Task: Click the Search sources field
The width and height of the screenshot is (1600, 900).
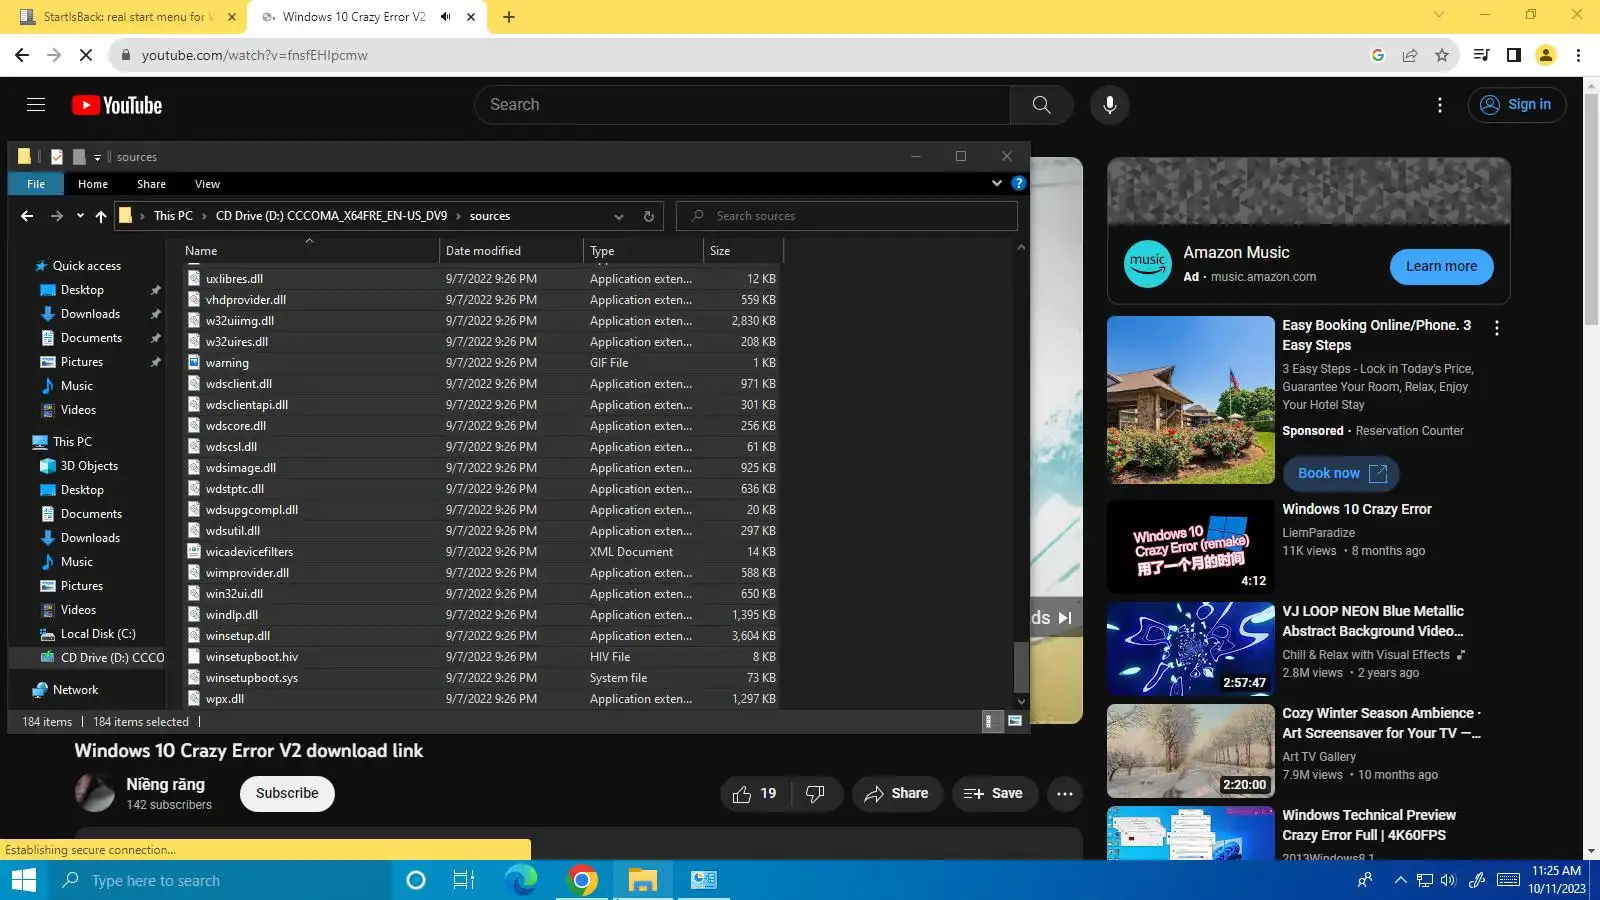Action: (846, 216)
